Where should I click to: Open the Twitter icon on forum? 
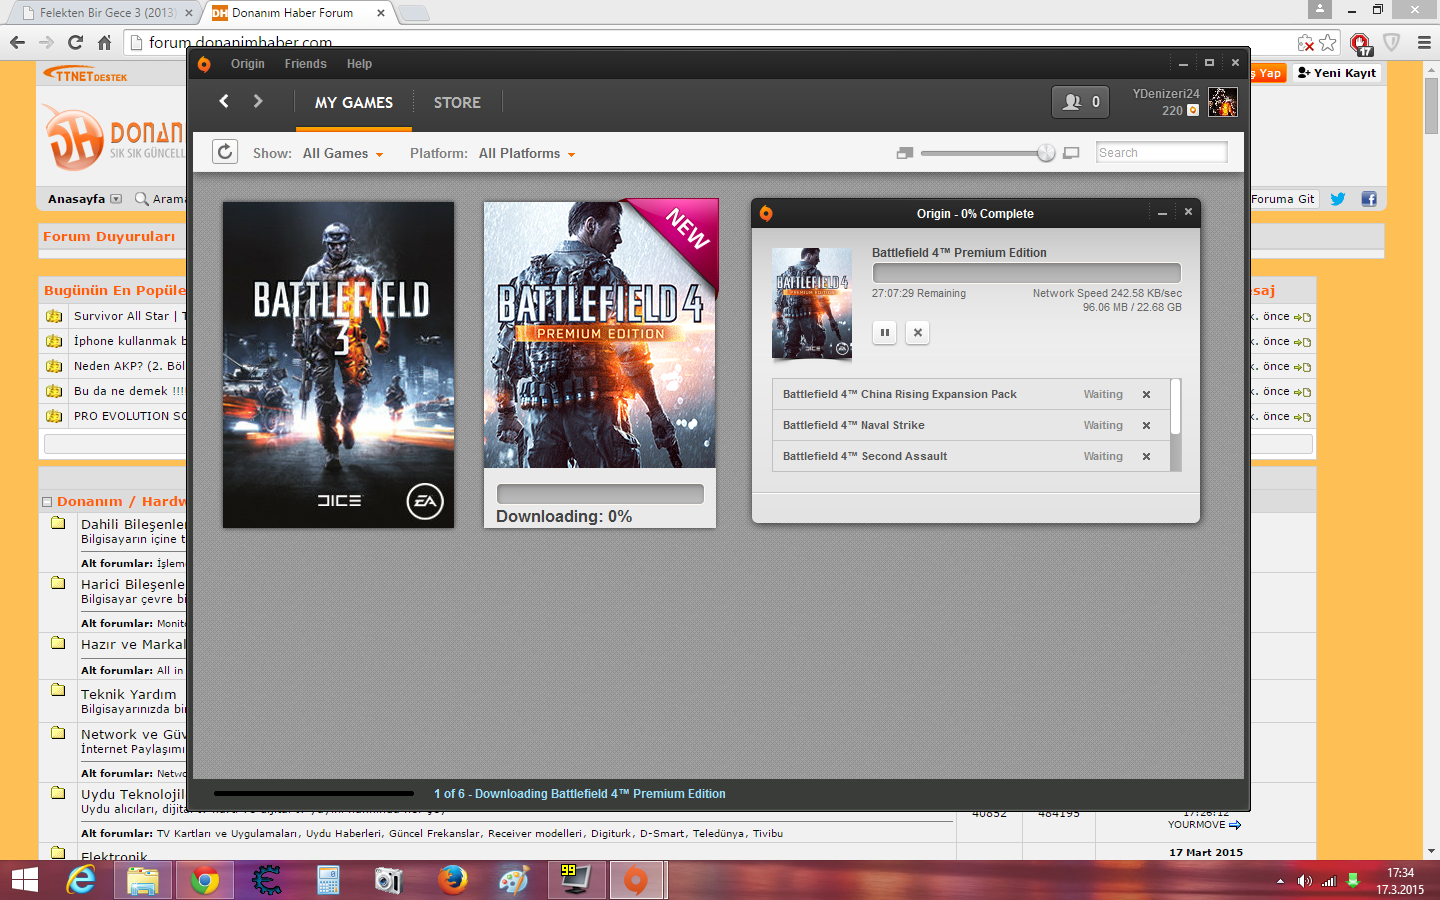[1338, 199]
